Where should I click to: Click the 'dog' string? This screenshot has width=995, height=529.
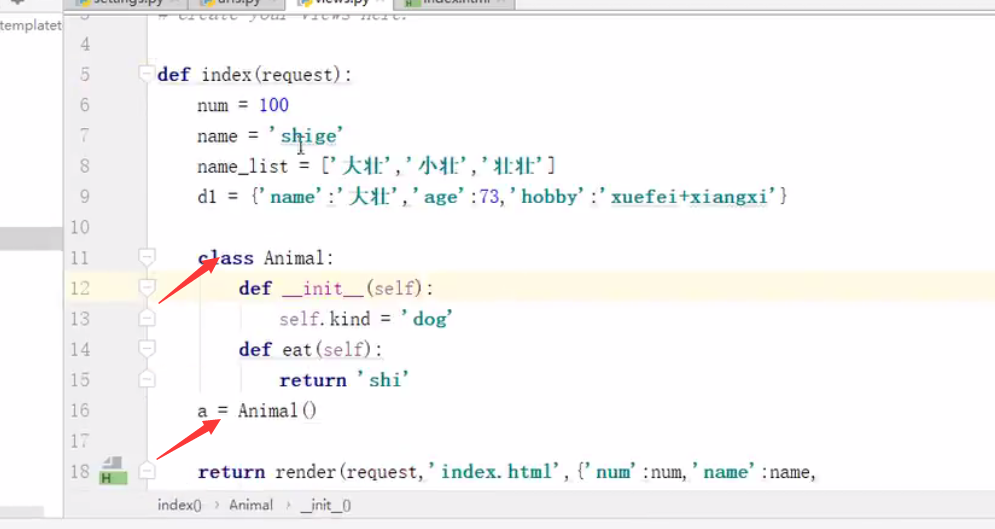click(428, 319)
